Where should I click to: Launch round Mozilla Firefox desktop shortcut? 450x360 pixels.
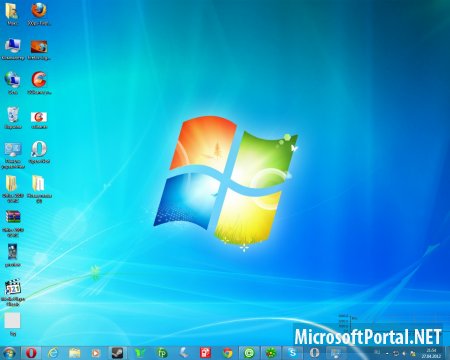pos(39,14)
